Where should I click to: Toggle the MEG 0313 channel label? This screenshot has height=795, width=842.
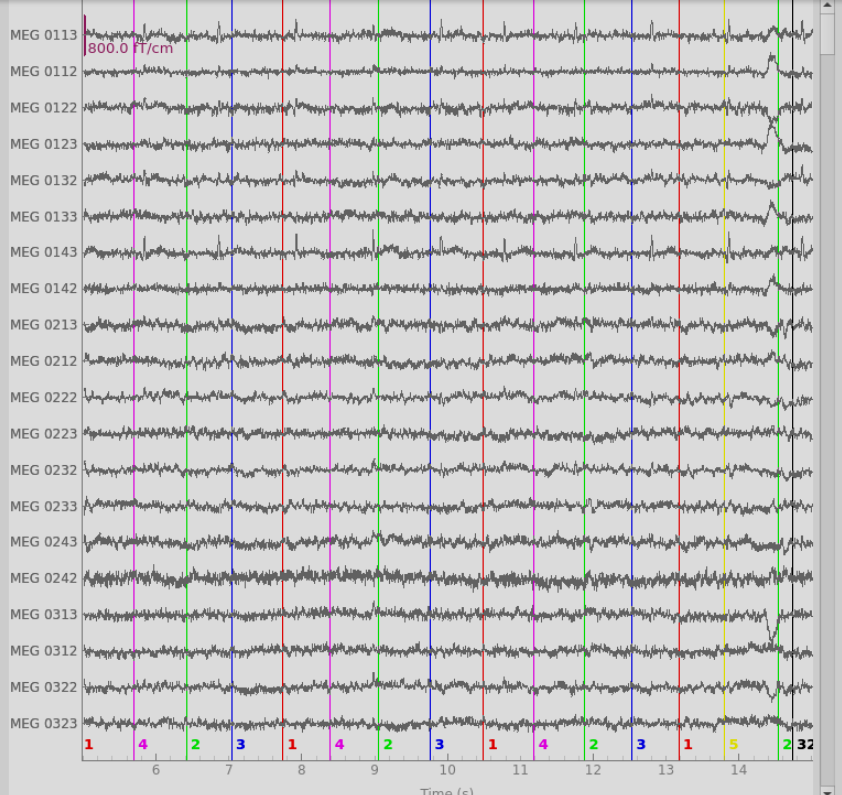coord(43,615)
